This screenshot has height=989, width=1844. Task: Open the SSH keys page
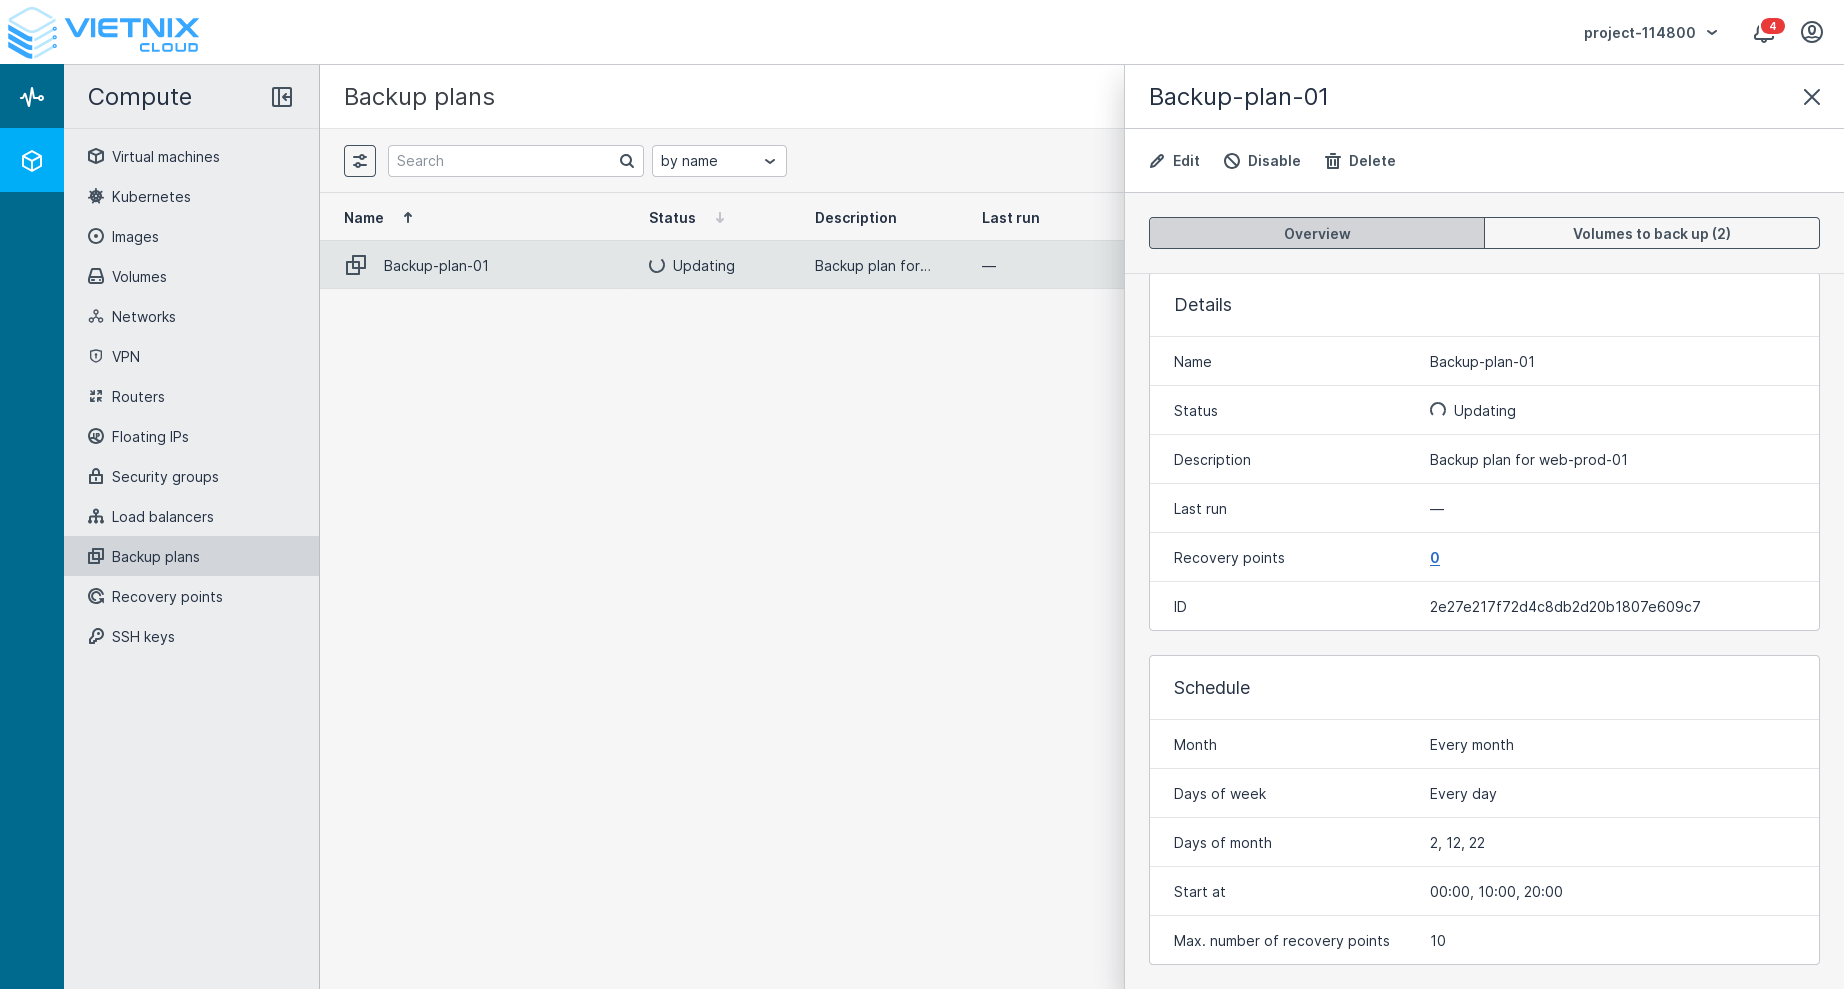click(x=143, y=637)
